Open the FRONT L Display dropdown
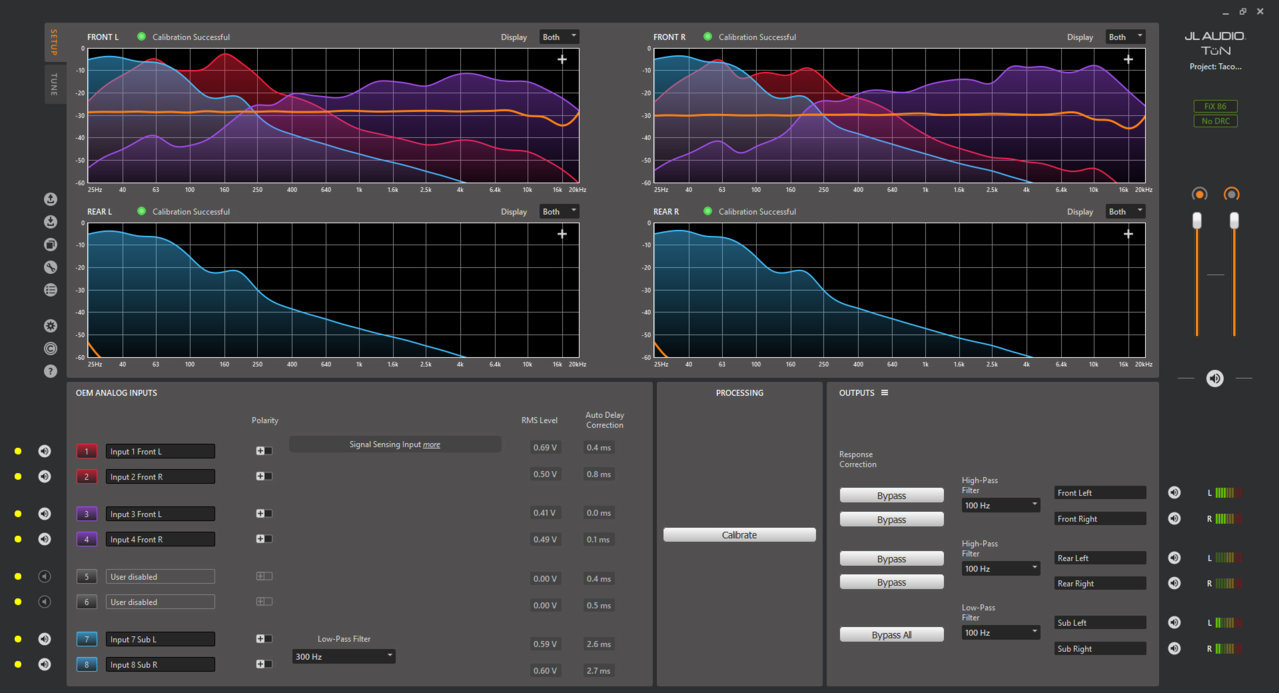Image resolution: width=1279 pixels, height=693 pixels. (560, 37)
